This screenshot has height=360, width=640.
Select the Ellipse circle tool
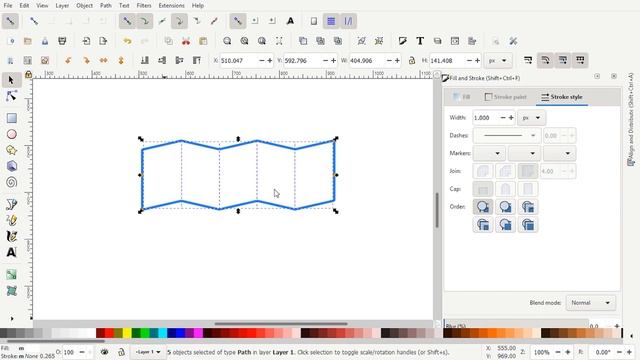click(x=11, y=134)
